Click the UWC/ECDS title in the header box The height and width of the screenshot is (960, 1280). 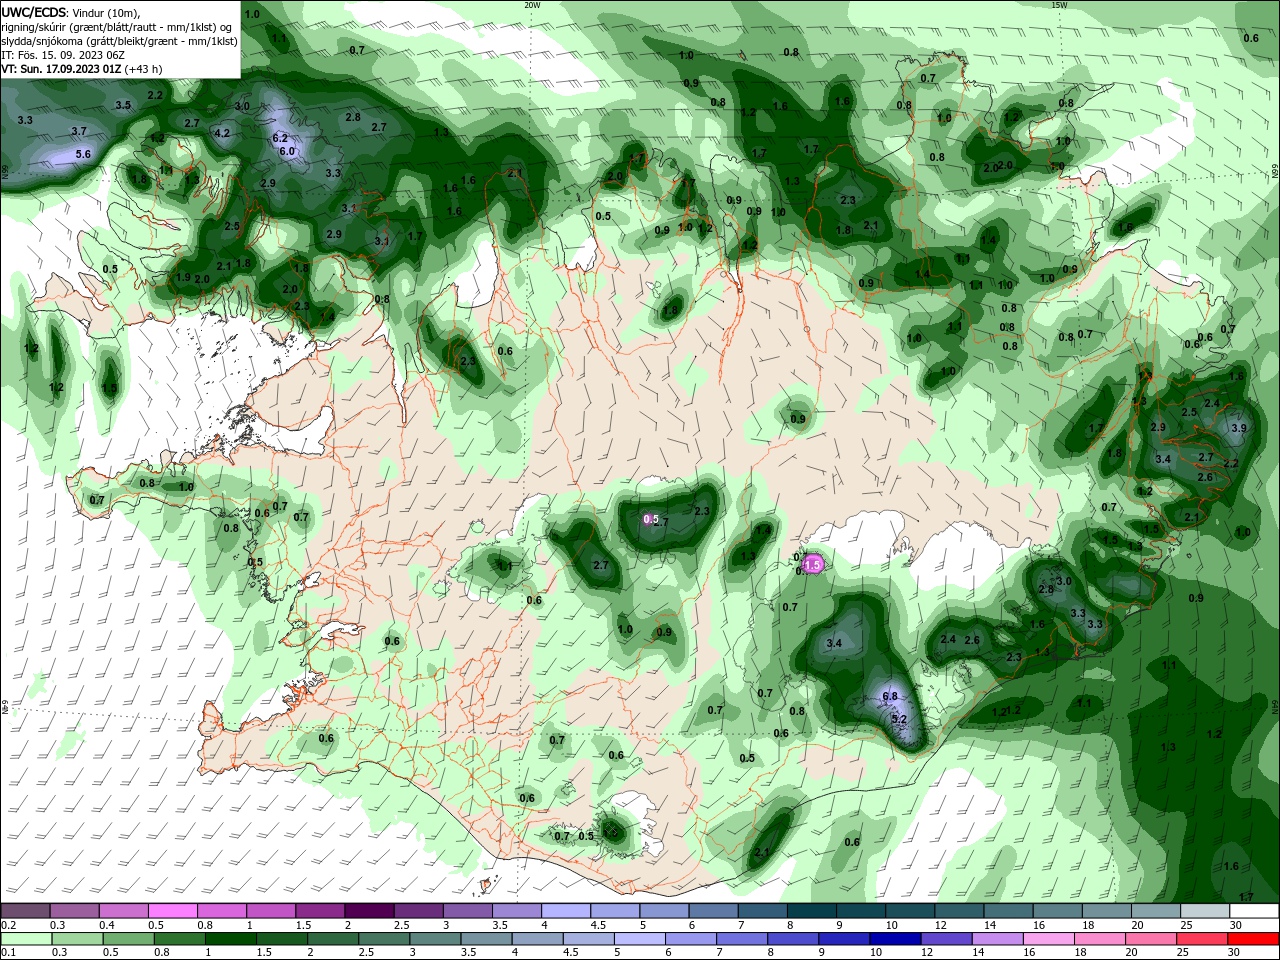click(x=34, y=12)
